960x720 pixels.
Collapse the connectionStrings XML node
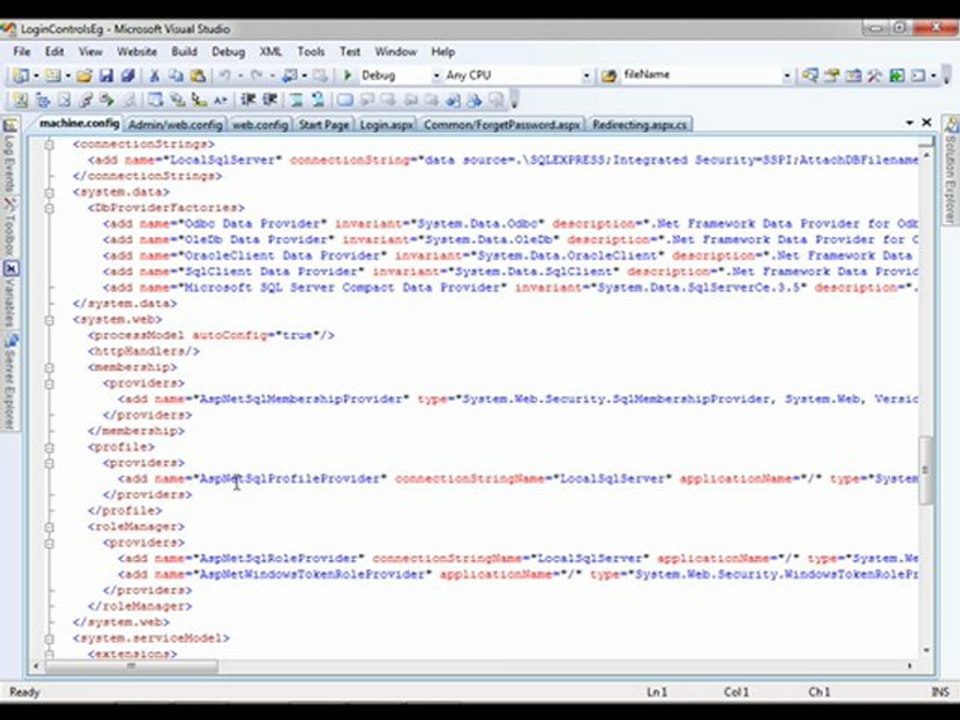click(x=49, y=144)
